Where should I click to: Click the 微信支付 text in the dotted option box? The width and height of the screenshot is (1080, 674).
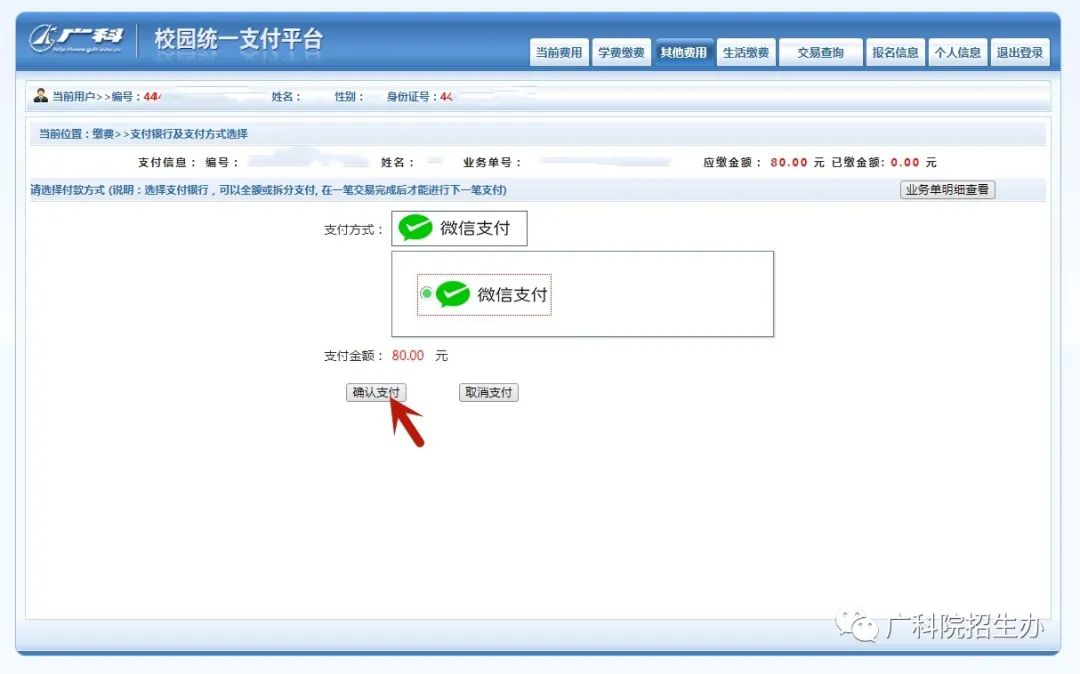pos(512,295)
